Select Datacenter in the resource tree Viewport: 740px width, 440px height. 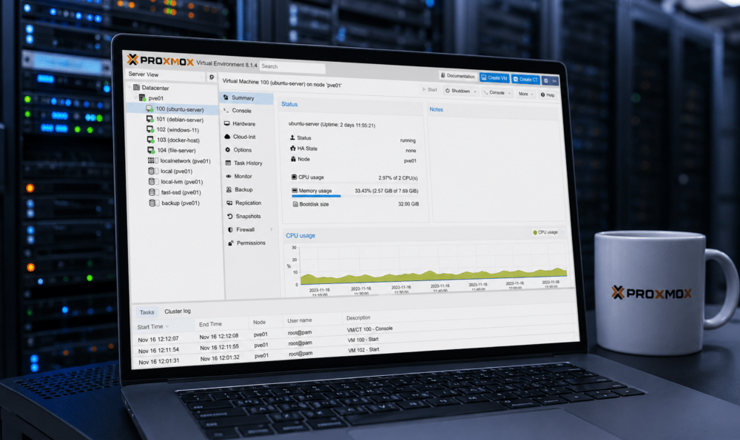155,88
